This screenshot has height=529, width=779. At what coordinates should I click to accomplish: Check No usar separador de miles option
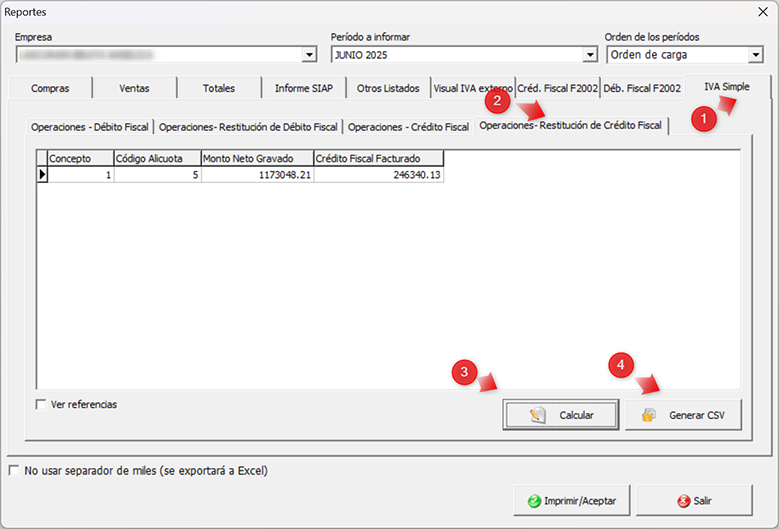(14, 470)
